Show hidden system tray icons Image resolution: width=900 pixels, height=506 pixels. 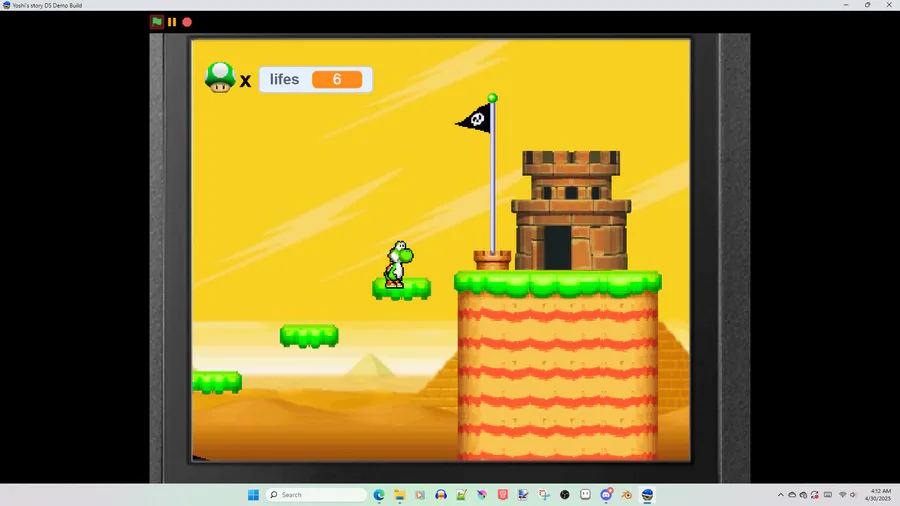pyautogui.click(x=781, y=495)
